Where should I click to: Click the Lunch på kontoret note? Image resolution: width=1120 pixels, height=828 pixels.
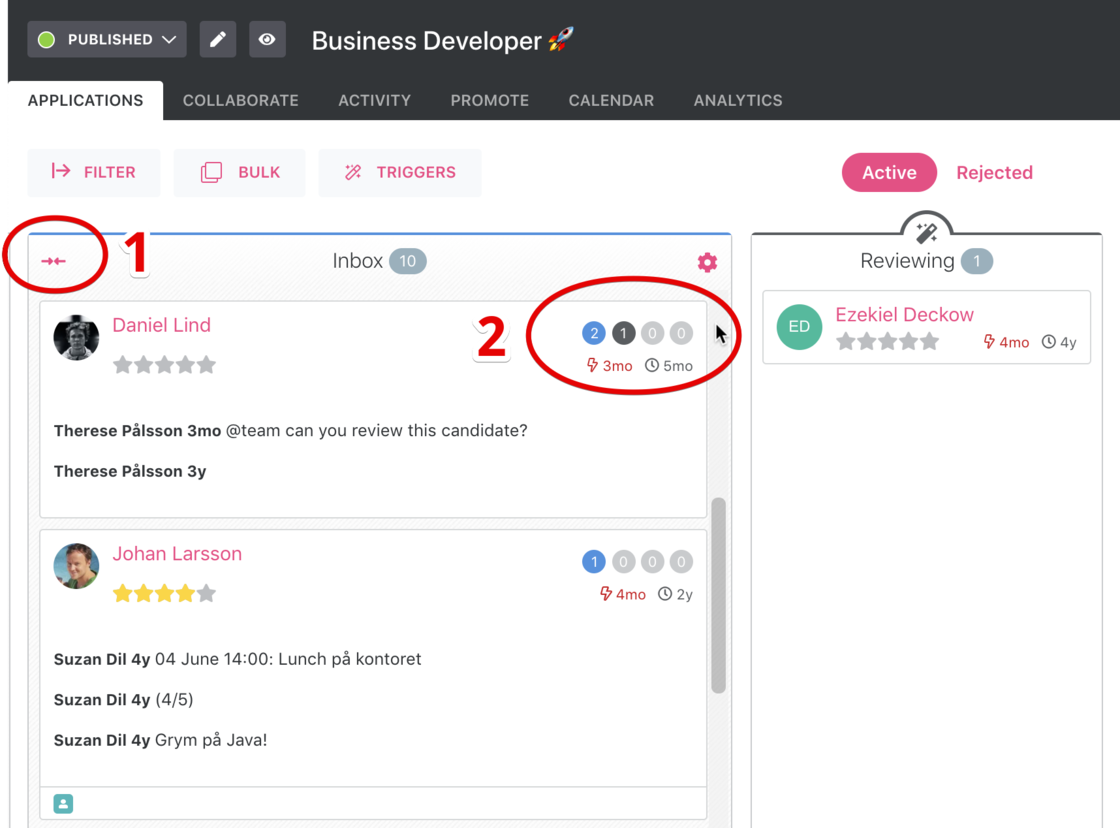point(238,659)
